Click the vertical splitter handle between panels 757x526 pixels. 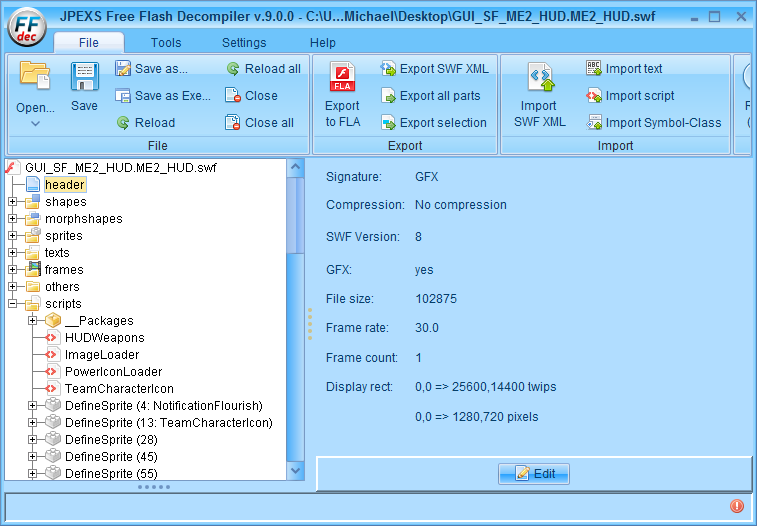pyautogui.click(x=310, y=324)
